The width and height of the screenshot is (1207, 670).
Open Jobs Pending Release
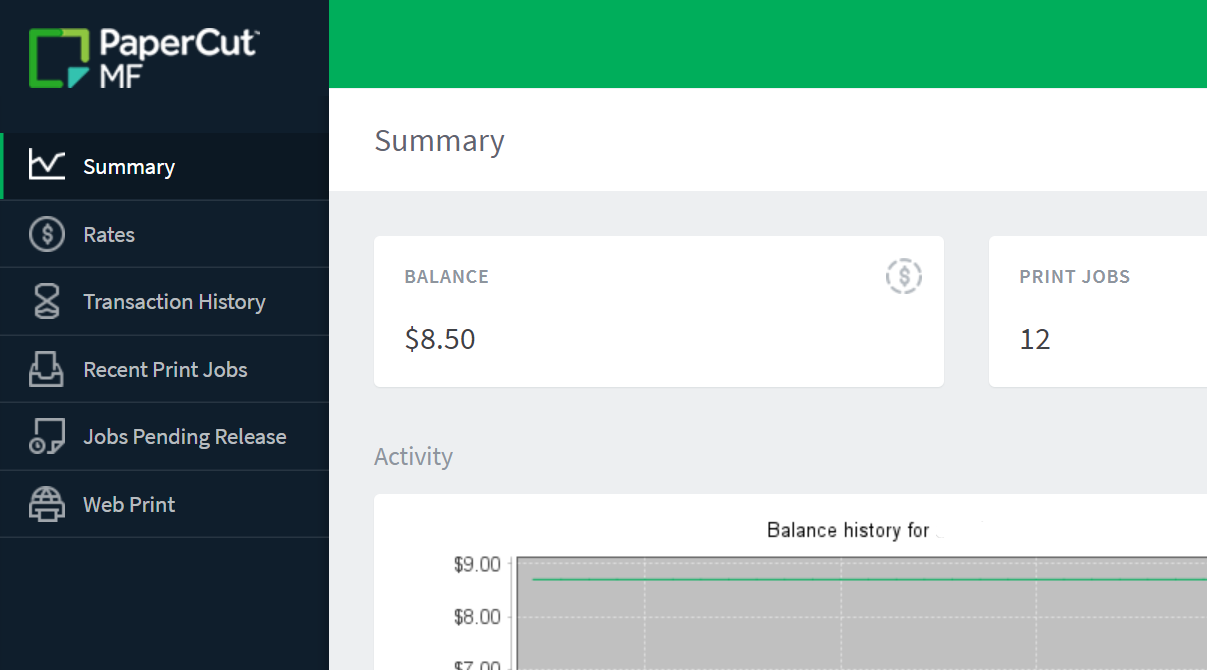point(164,437)
